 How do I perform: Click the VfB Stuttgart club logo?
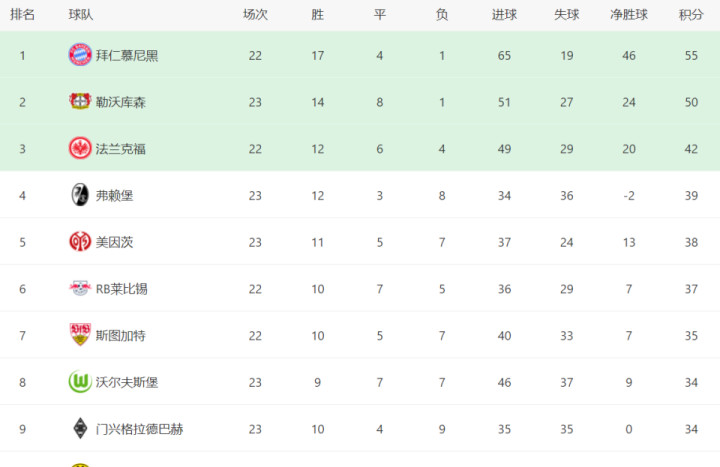80,335
